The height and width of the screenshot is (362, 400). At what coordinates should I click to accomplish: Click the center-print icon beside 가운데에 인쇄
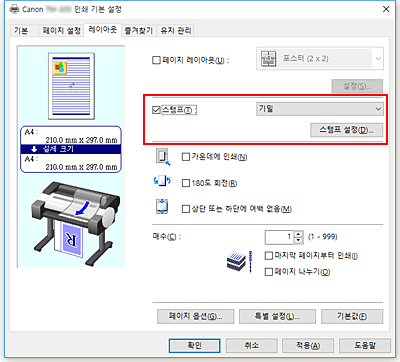(x=163, y=157)
